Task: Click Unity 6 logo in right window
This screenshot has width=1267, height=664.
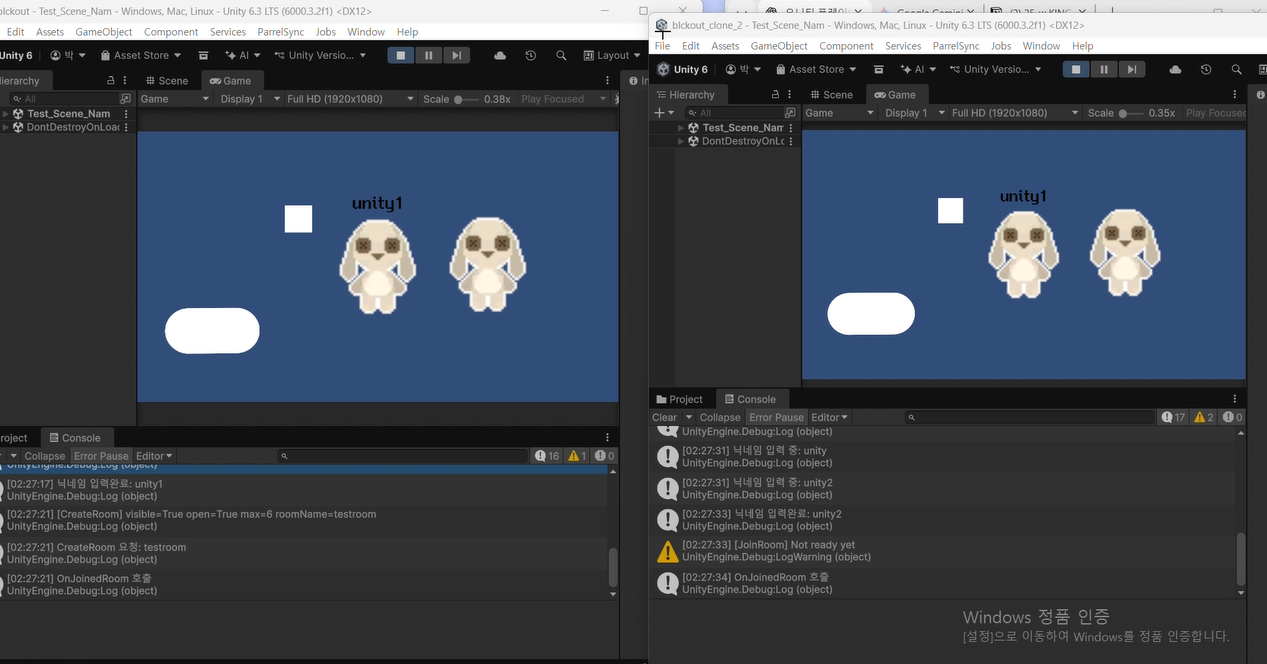Action: click(x=683, y=70)
